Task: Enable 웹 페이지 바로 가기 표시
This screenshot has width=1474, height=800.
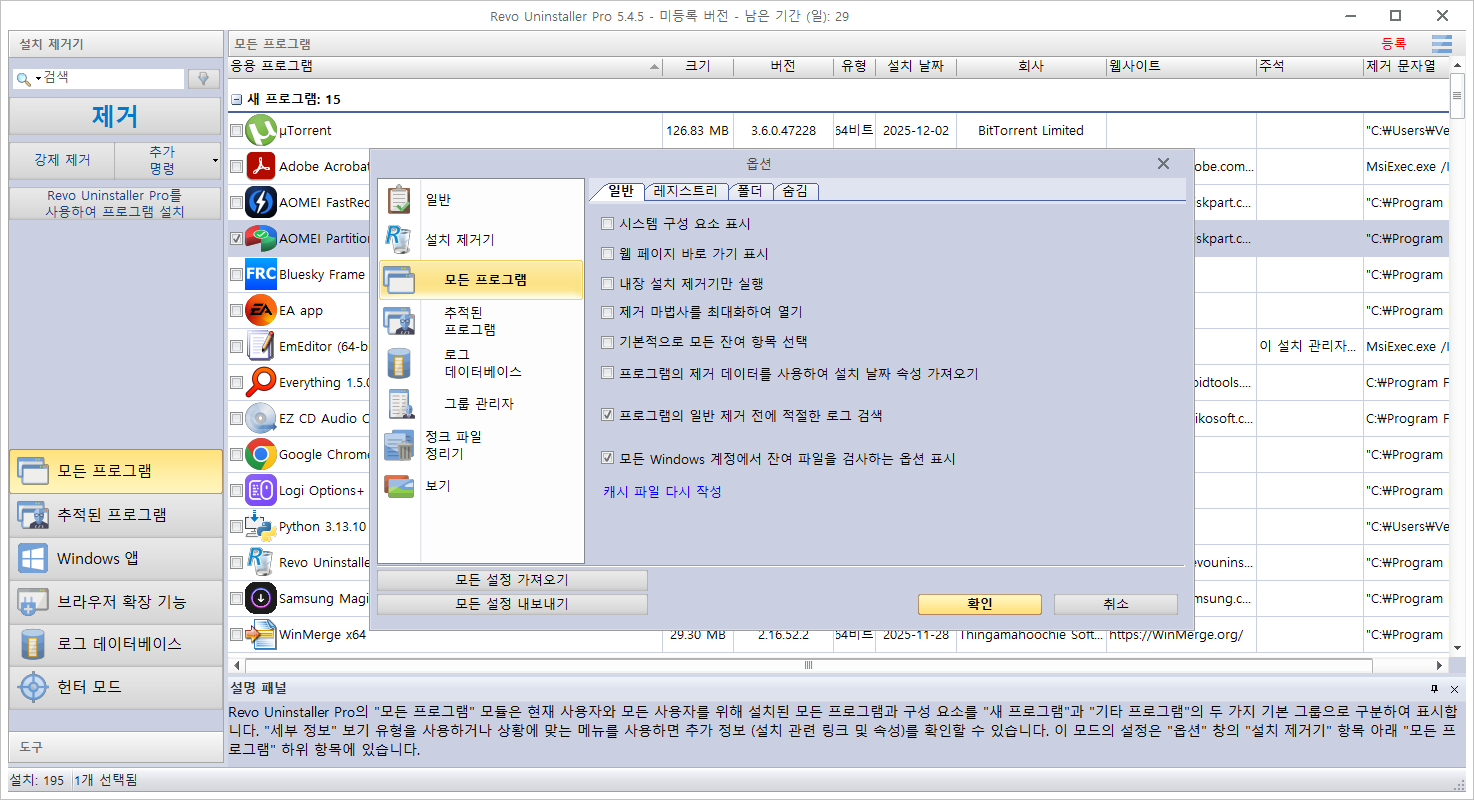Action: click(607, 254)
